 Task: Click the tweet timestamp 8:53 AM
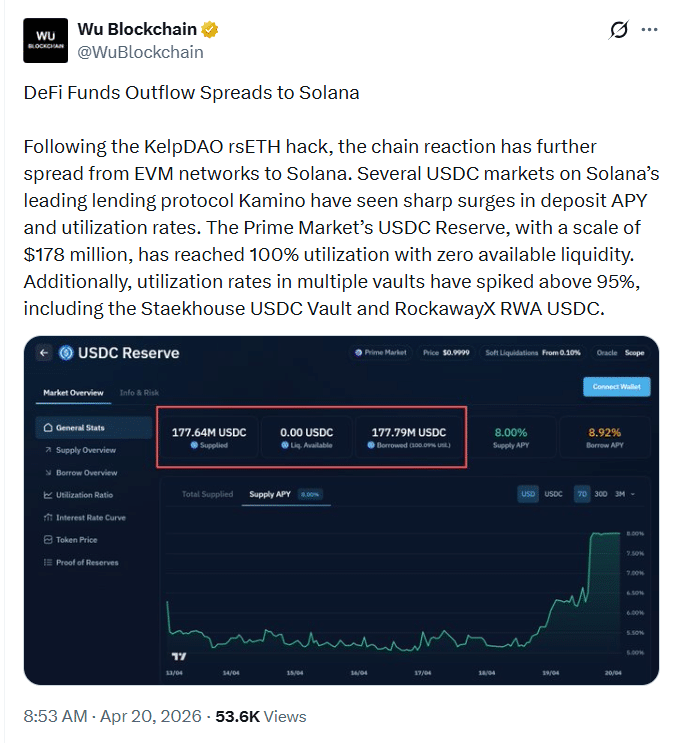[x=56, y=716]
